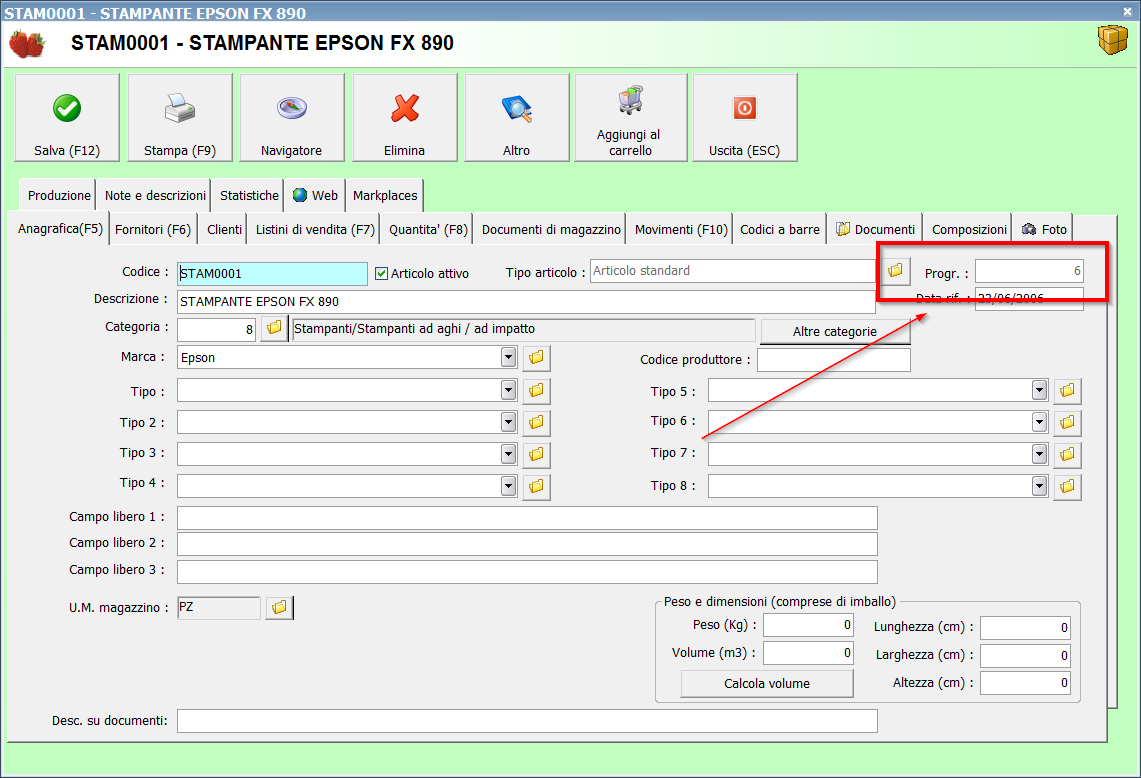
Task: Click the Campo libero 2 field
Action: [527, 544]
